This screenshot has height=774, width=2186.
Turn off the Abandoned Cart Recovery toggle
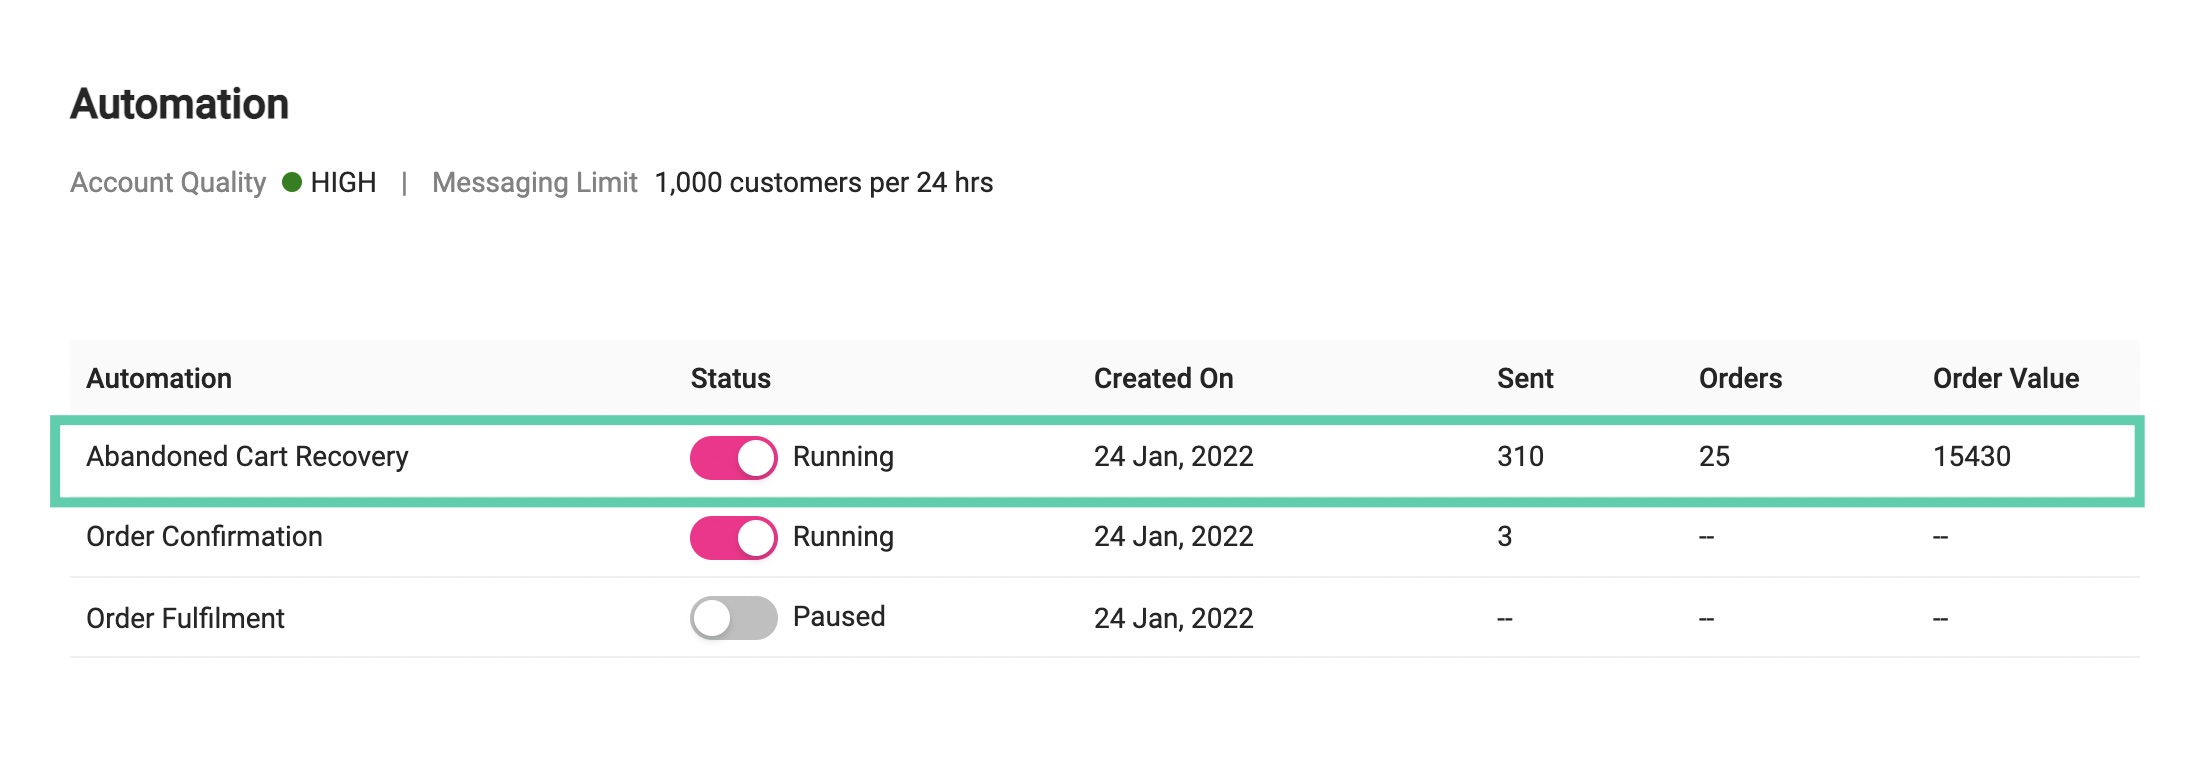pos(733,458)
